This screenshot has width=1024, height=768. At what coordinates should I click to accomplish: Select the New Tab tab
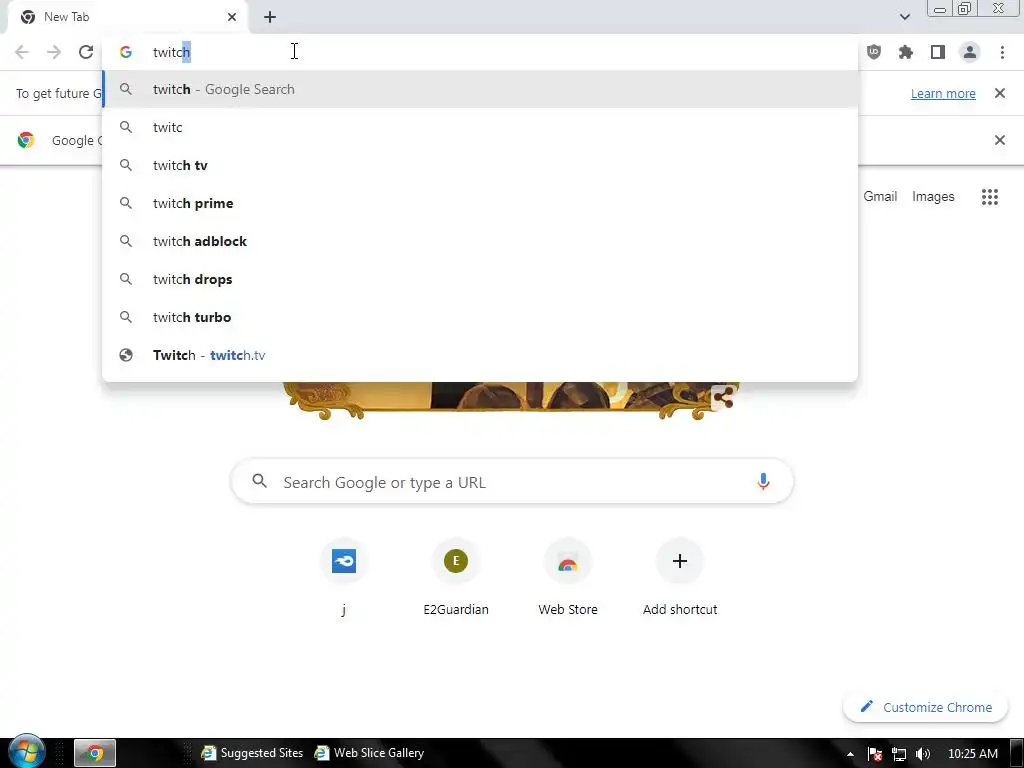pyautogui.click(x=128, y=17)
